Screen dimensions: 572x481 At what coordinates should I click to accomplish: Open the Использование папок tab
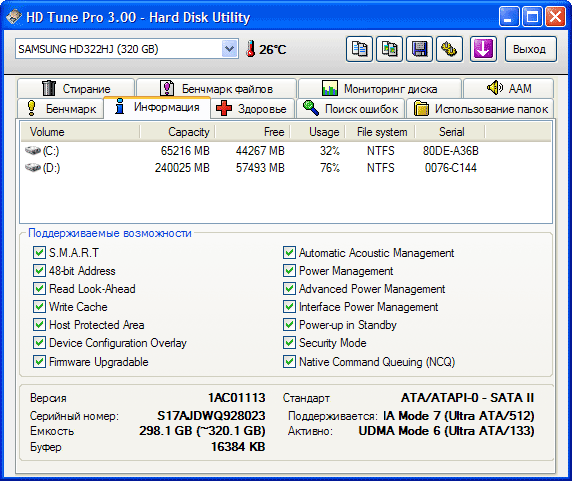480,108
